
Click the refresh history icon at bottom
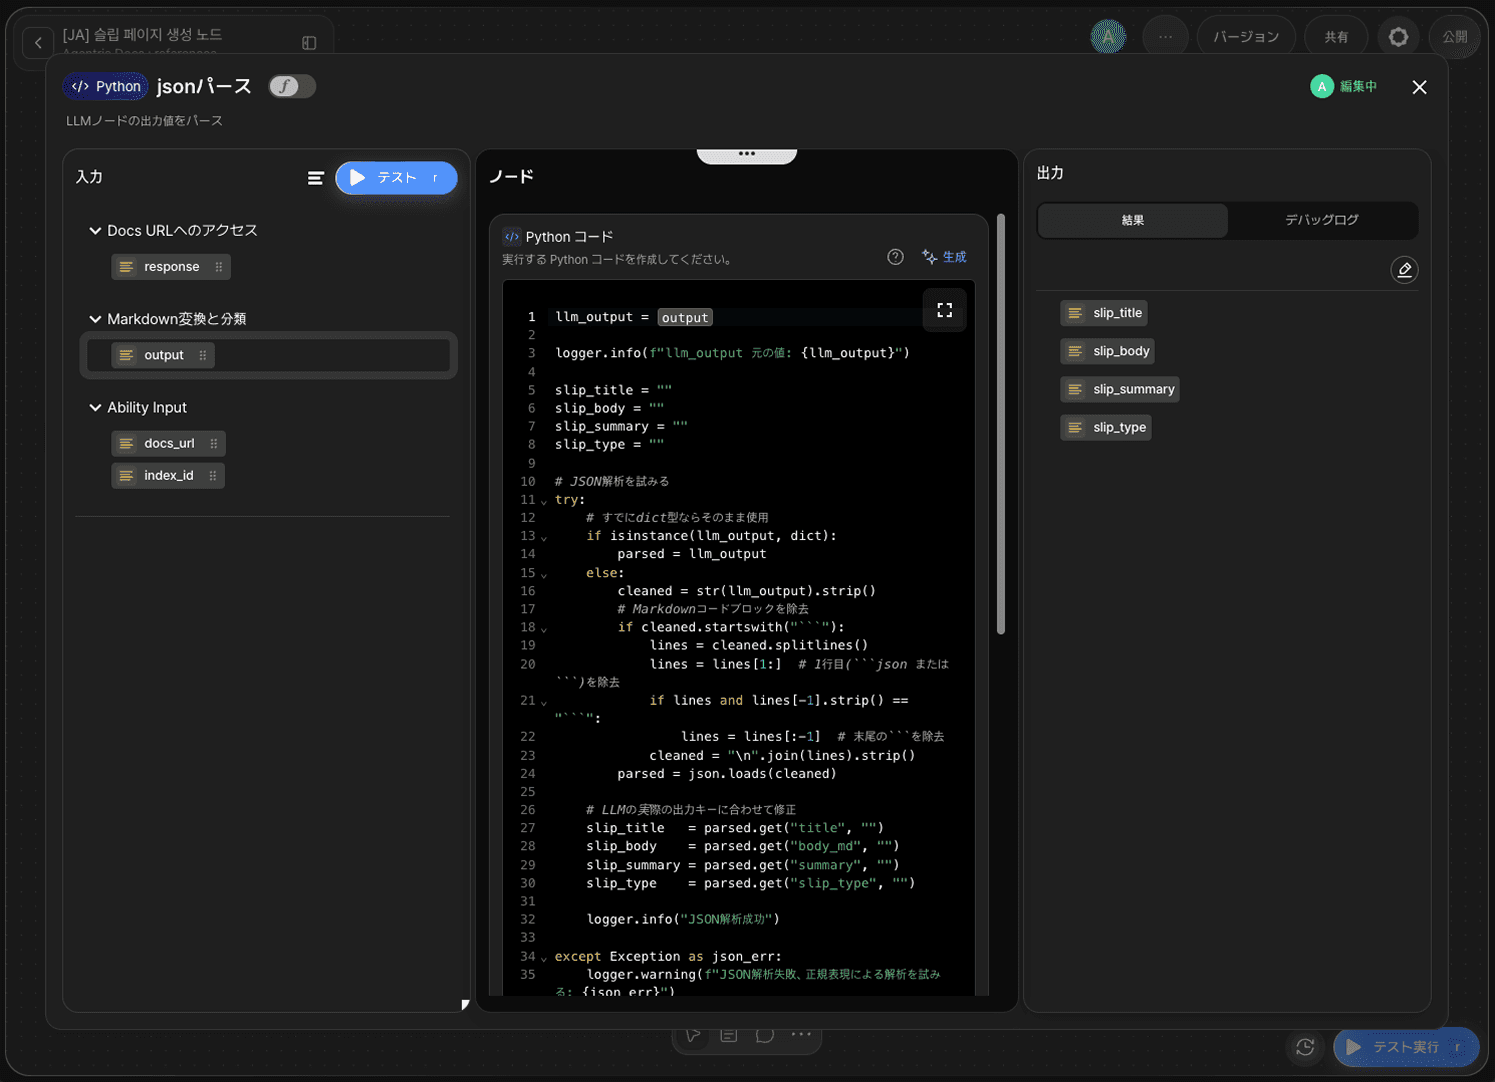coord(1305,1047)
